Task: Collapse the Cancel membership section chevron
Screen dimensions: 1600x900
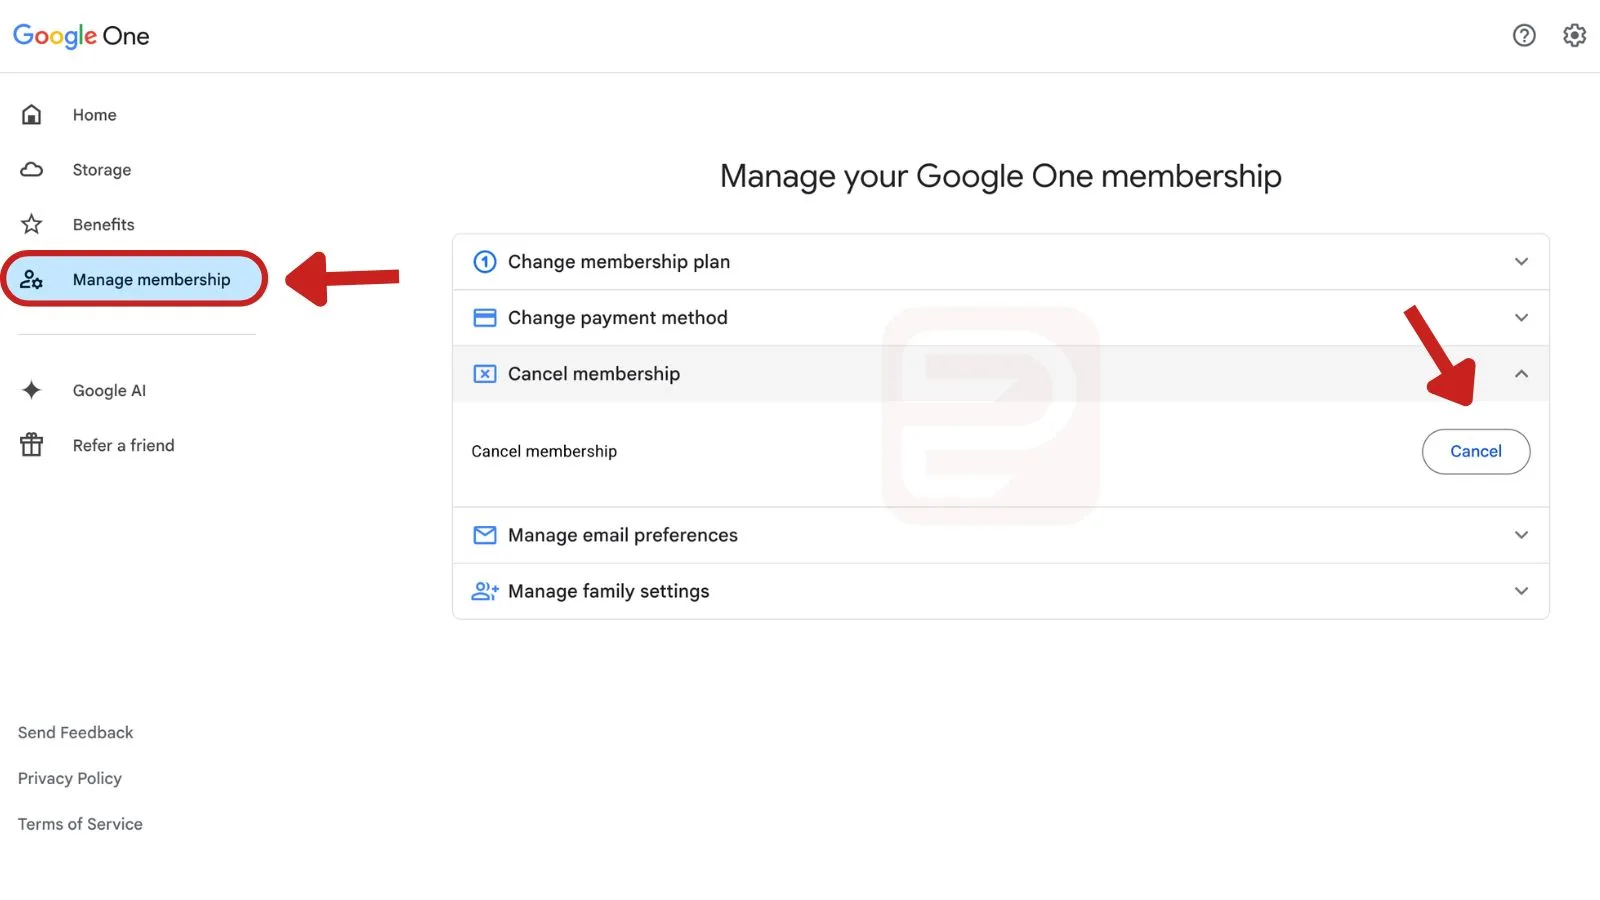Action: 1521,374
